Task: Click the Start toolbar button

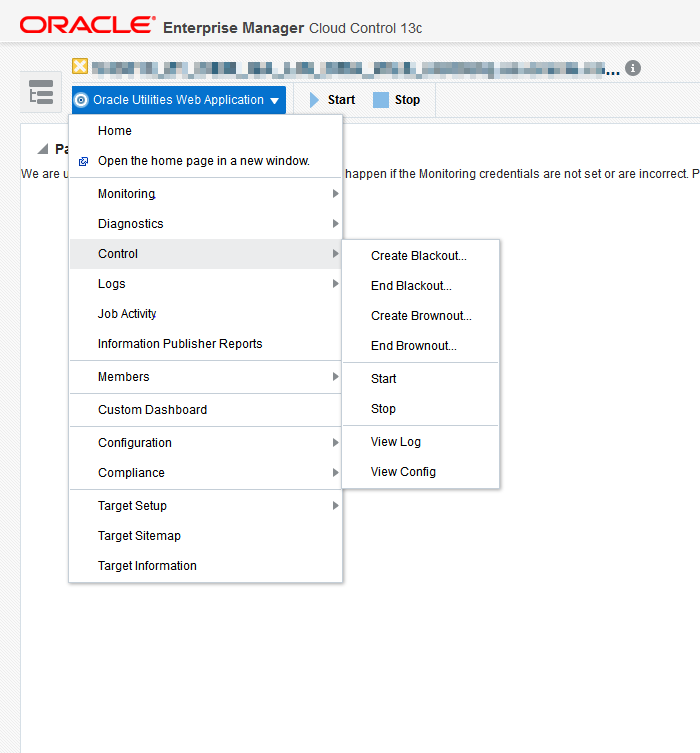Action: tap(332, 100)
